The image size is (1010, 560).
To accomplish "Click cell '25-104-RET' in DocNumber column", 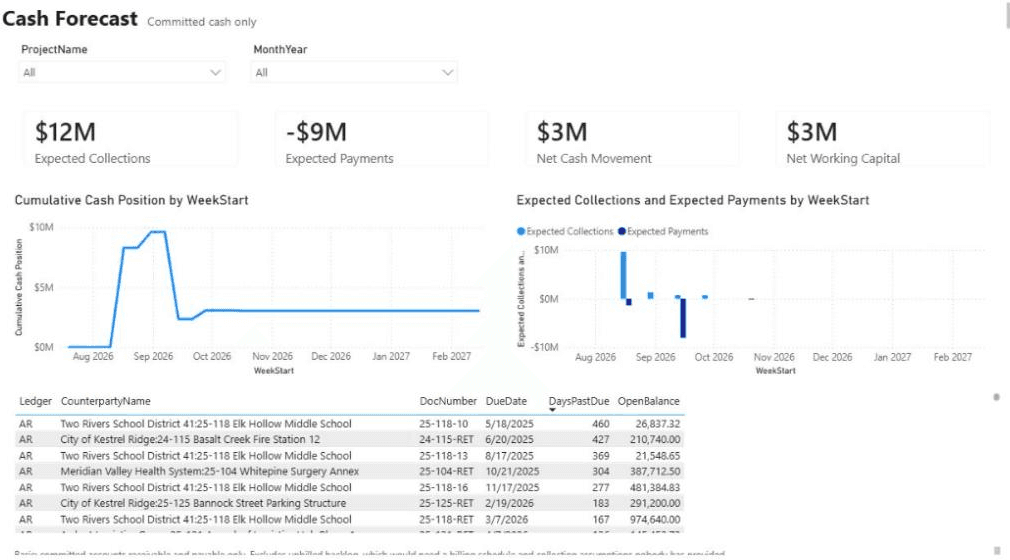I will click(446, 472).
